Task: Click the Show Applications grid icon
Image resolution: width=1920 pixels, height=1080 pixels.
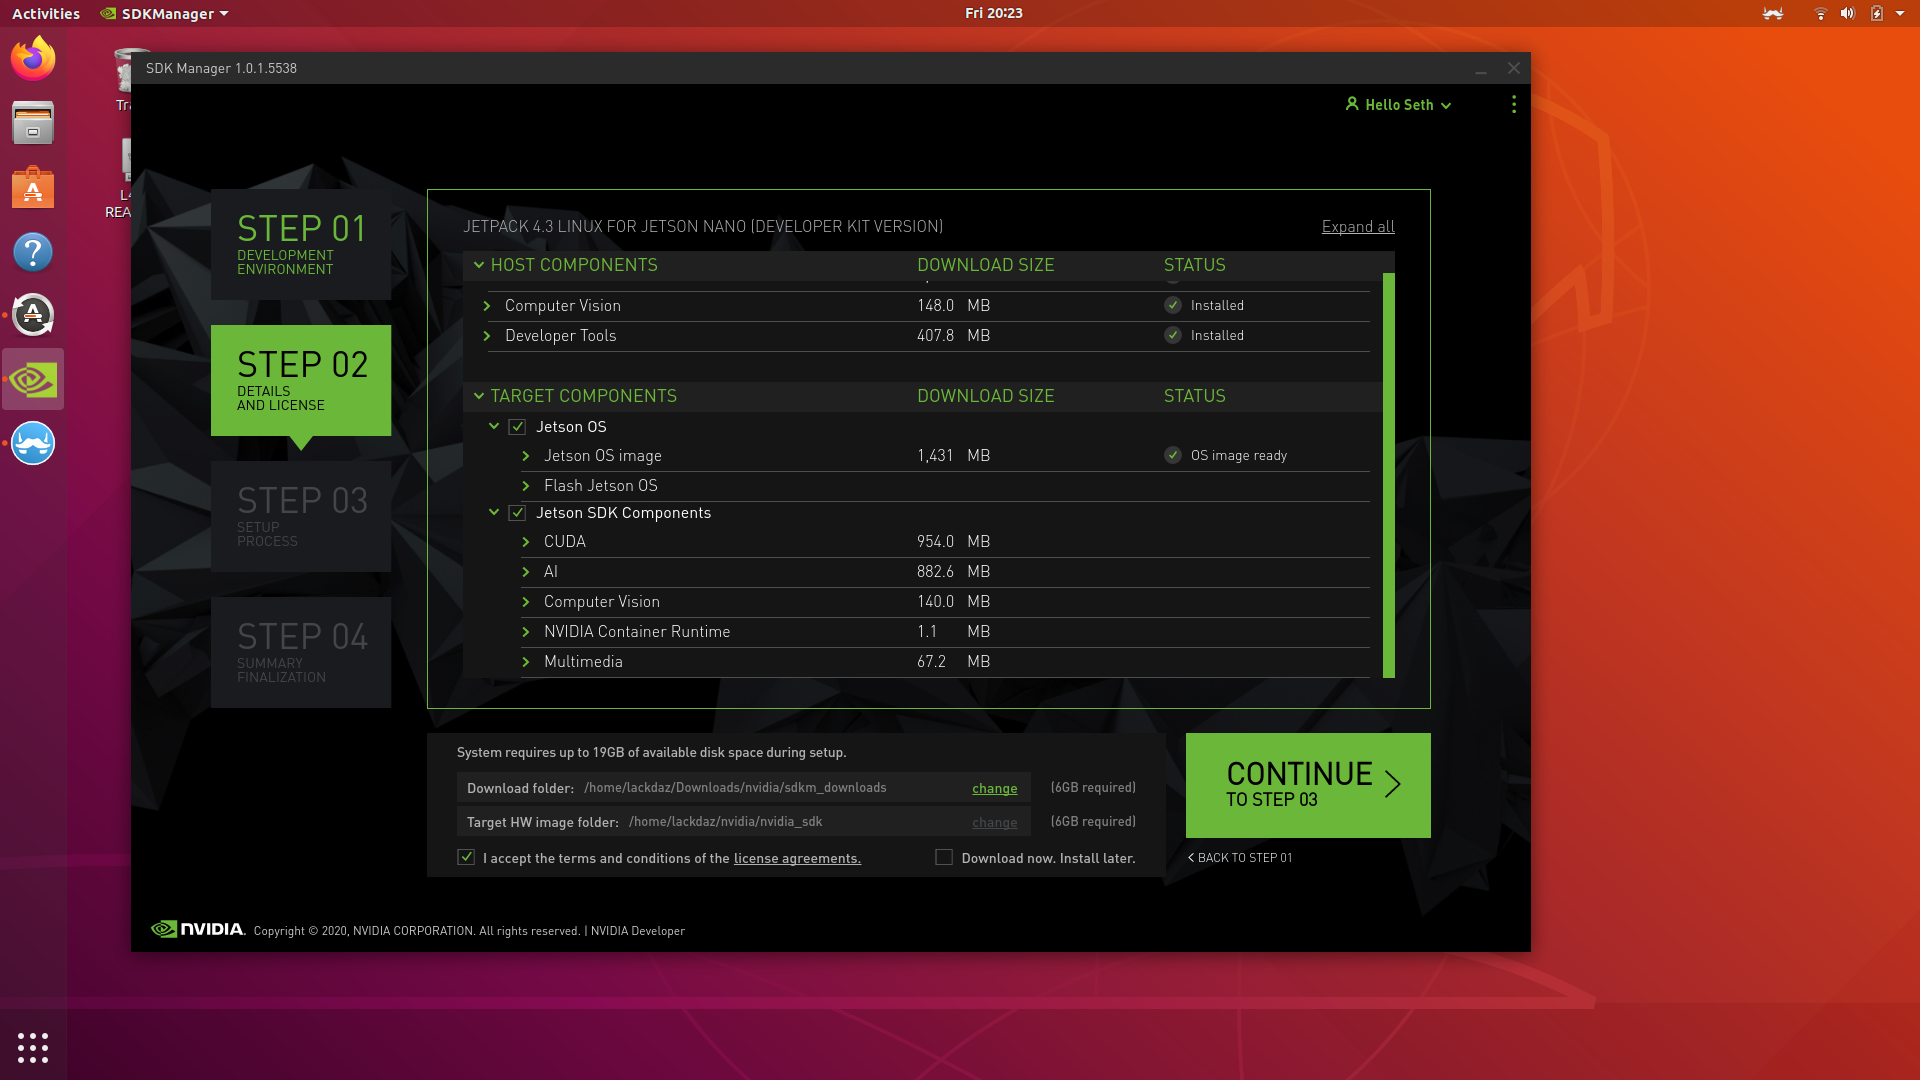Action: (x=33, y=1047)
